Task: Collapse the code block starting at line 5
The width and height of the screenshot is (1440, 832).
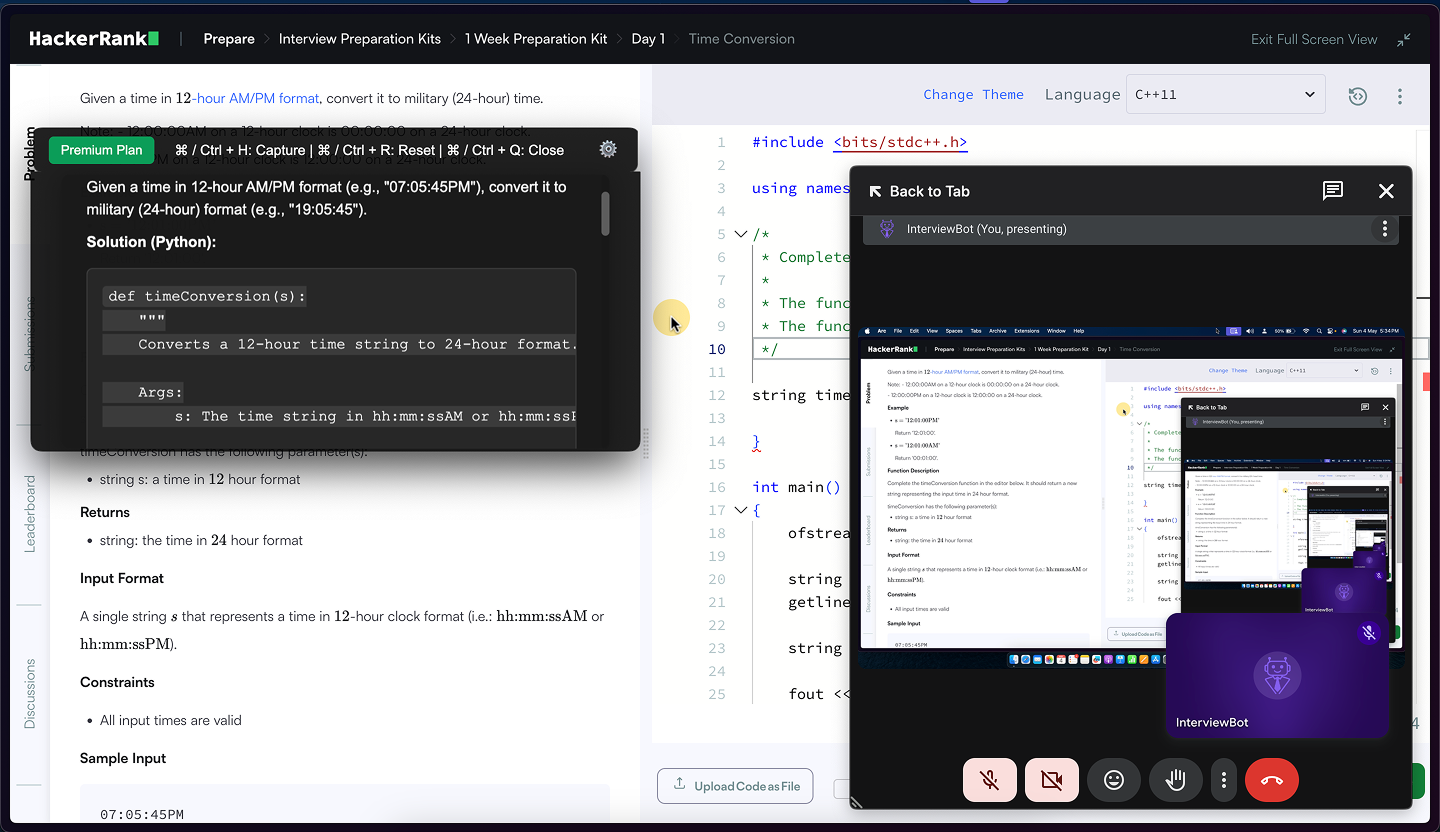Action: pyautogui.click(x=739, y=233)
